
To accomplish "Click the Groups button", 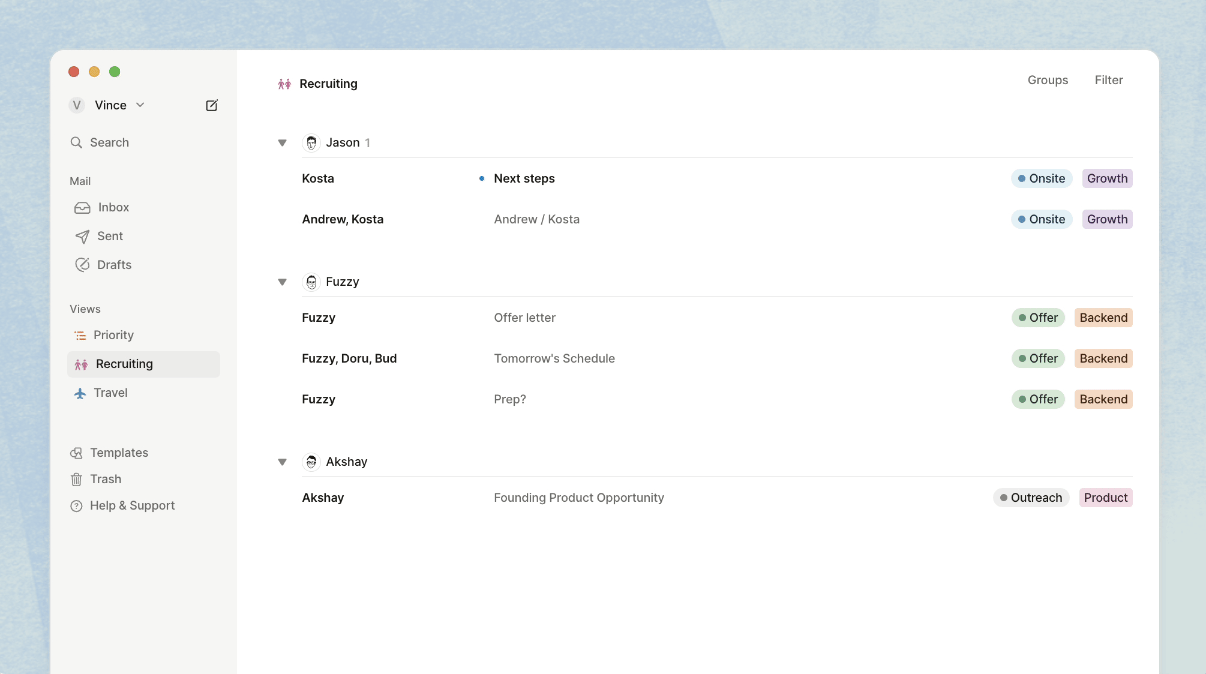I will pyautogui.click(x=1047, y=80).
